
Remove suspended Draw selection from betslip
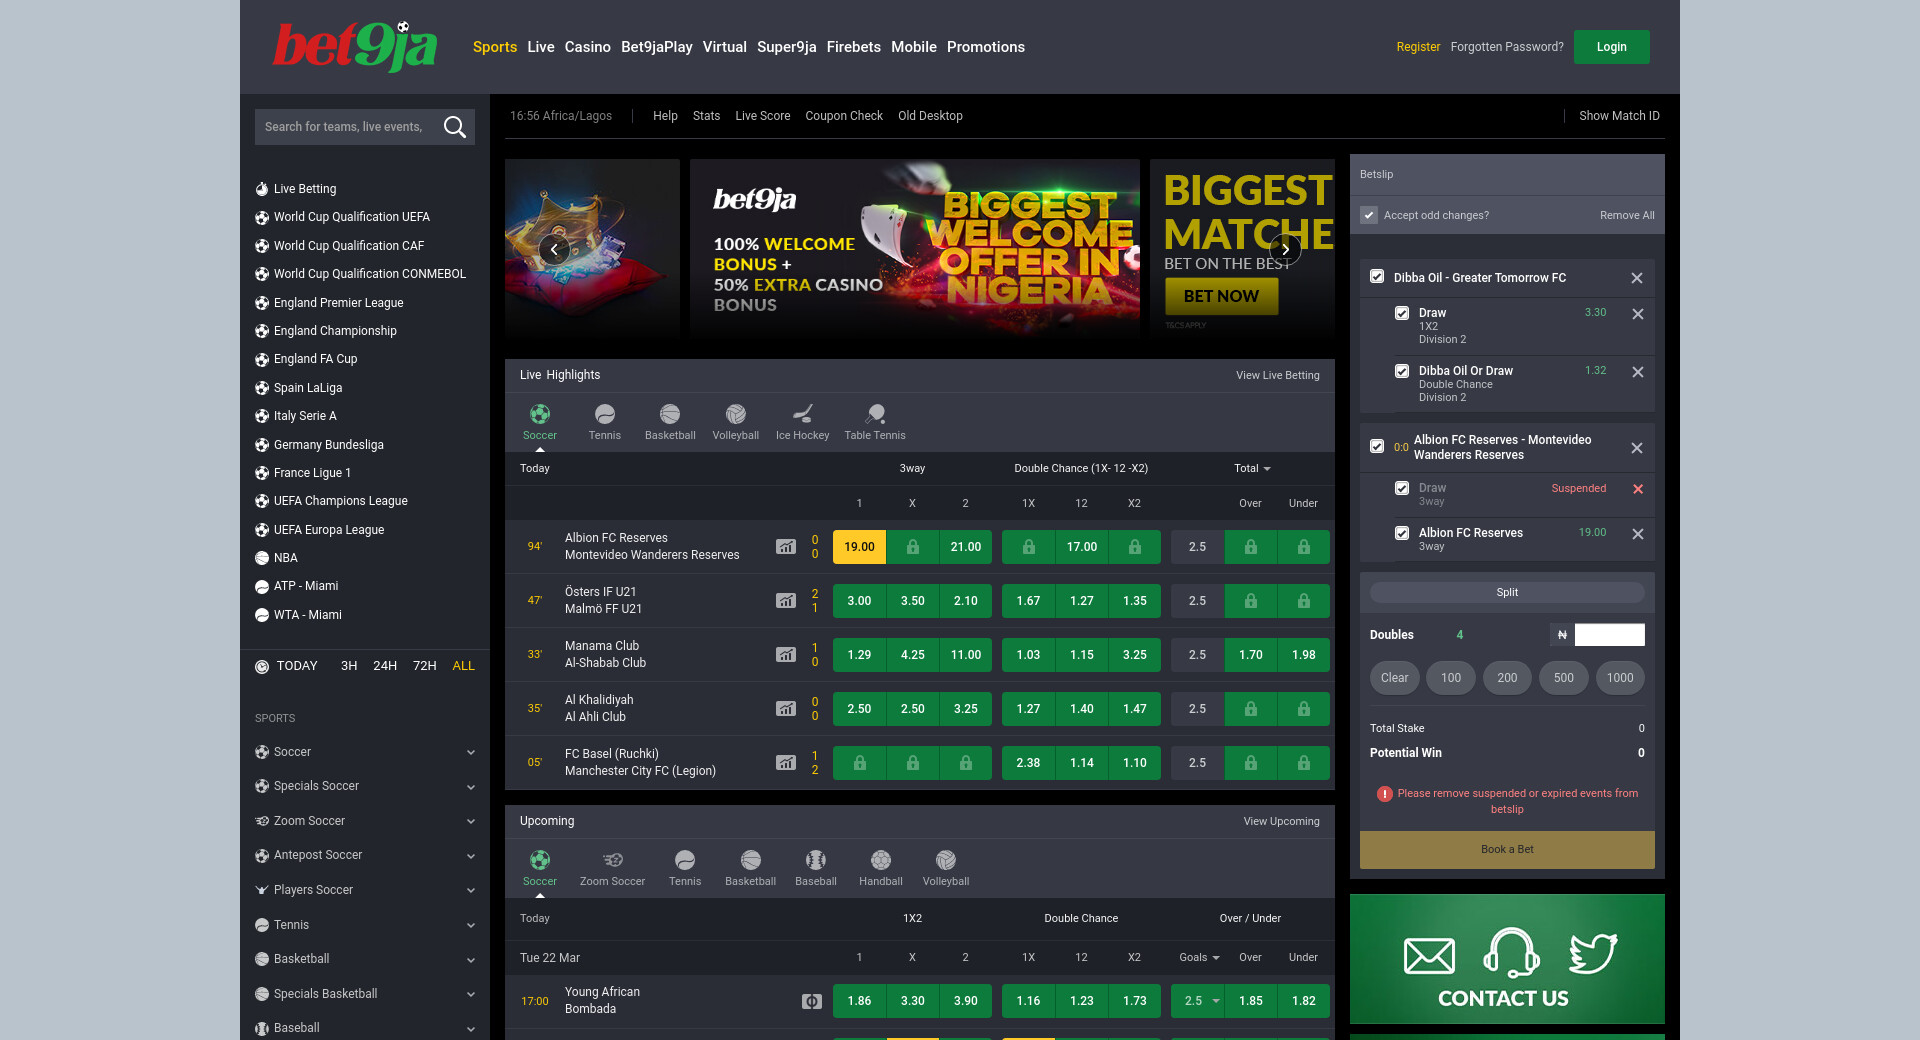[x=1638, y=489]
